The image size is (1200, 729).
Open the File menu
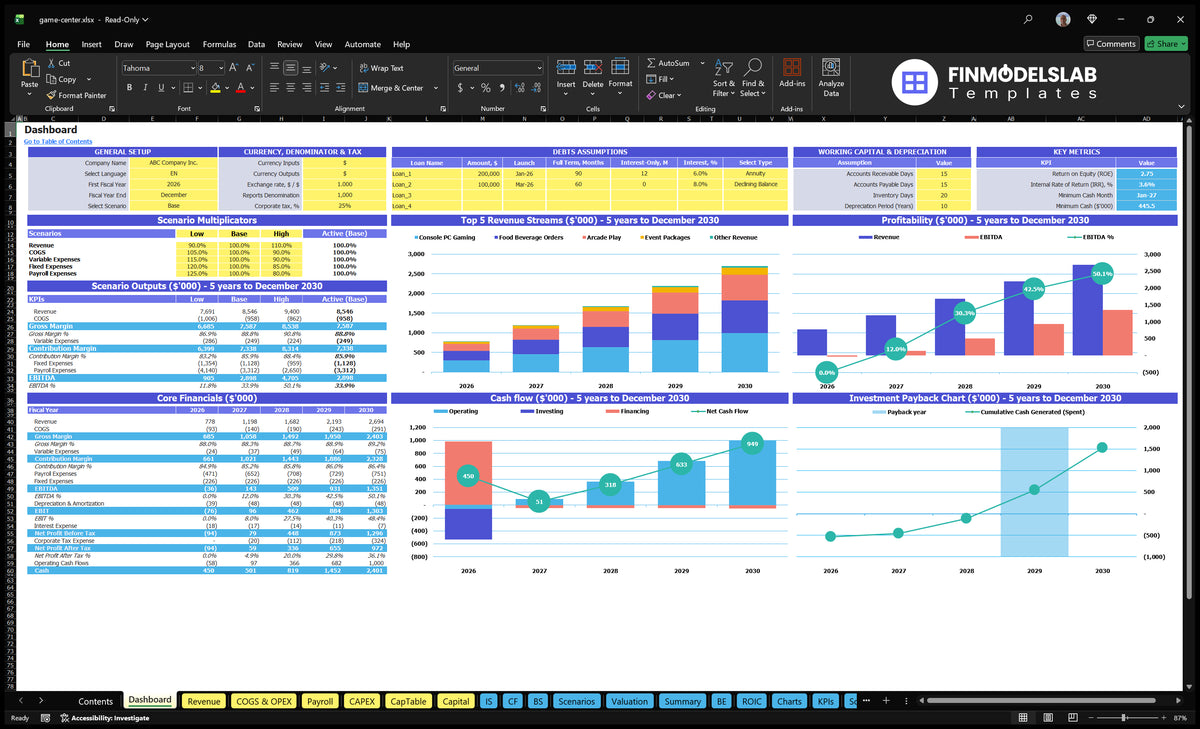(23, 44)
